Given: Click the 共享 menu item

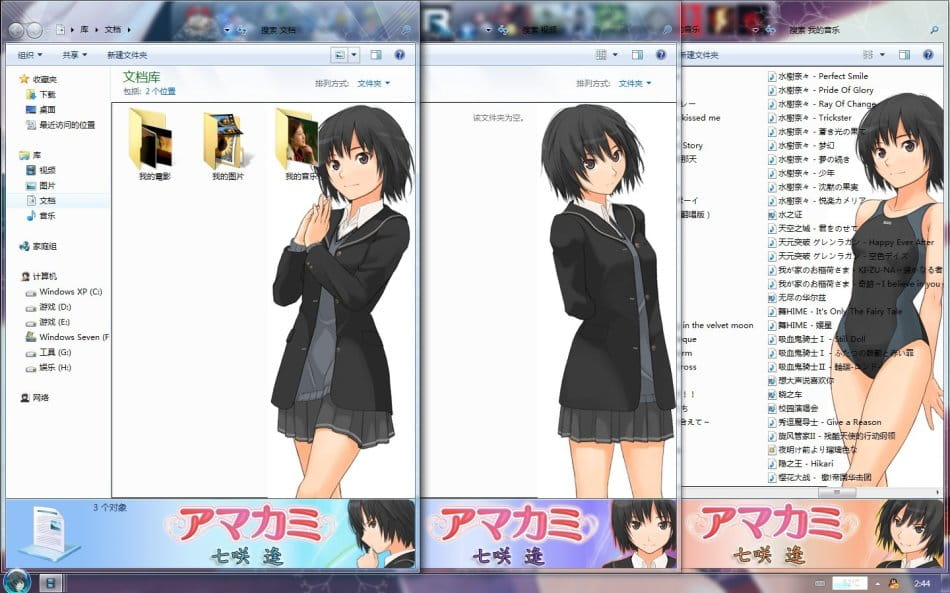Looking at the screenshot, I should tap(74, 54).
